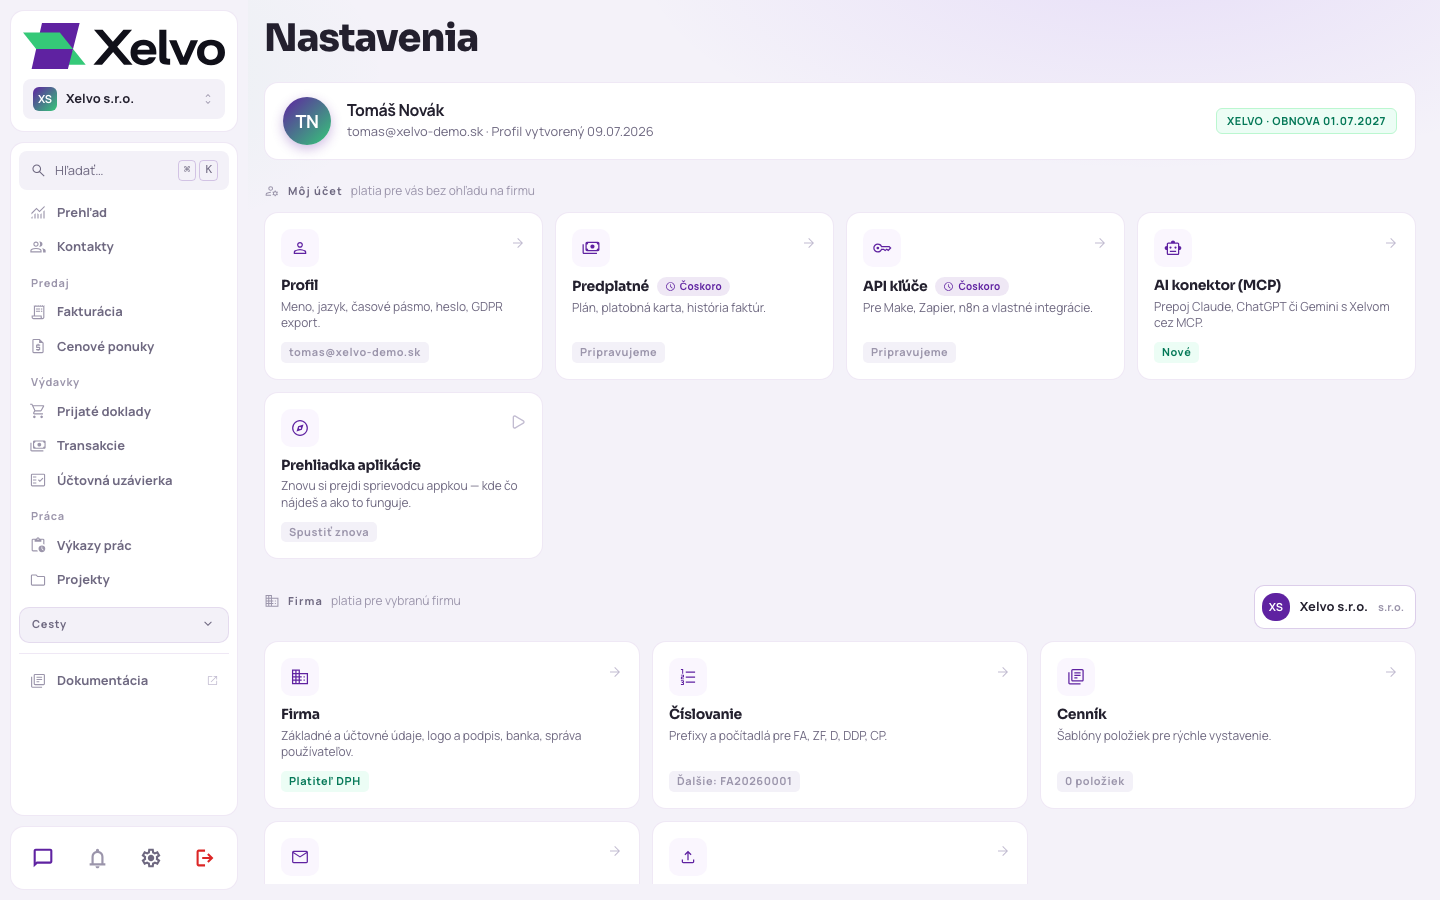Click the XELVO · OBNOVA 01.07.2027 badge
This screenshot has width=1440, height=900.
point(1306,121)
